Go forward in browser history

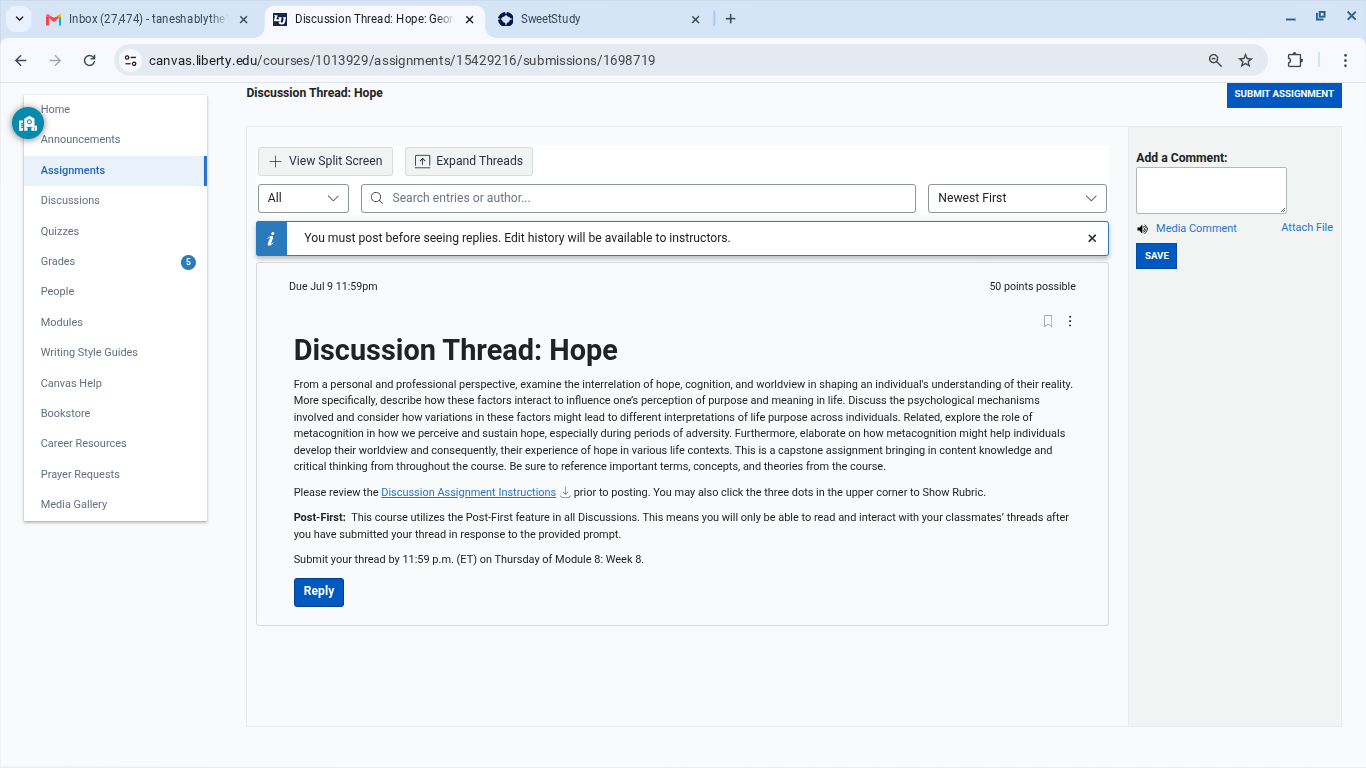point(55,60)
